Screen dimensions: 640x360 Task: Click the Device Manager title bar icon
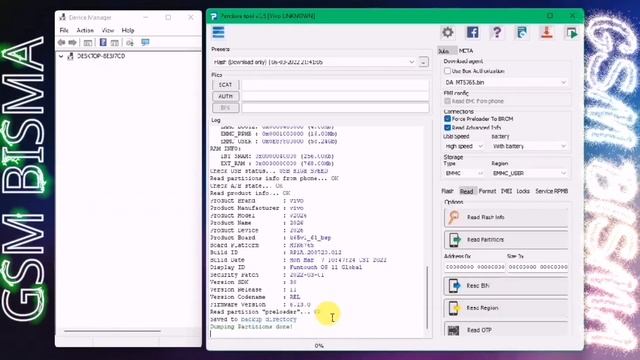[62, 17]
